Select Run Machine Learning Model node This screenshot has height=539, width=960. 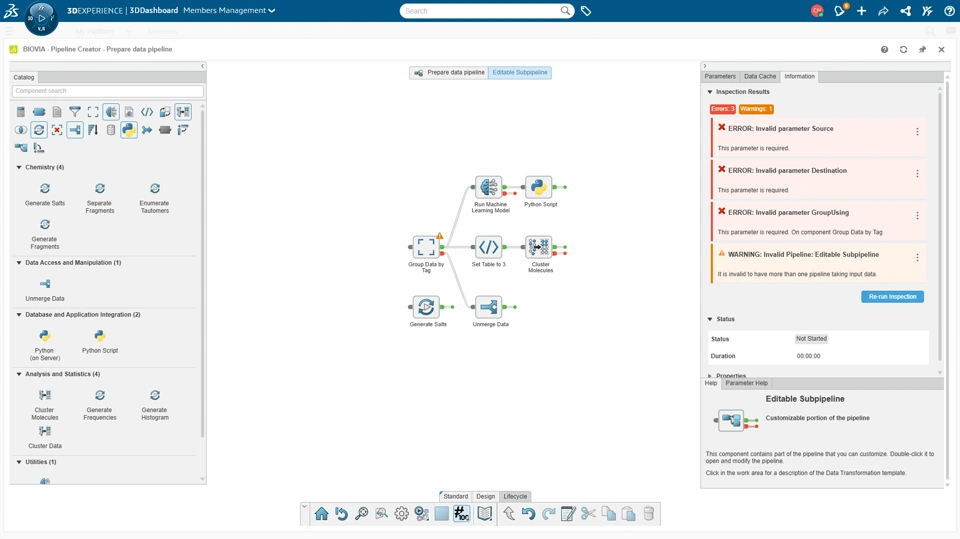pos(489,187)
